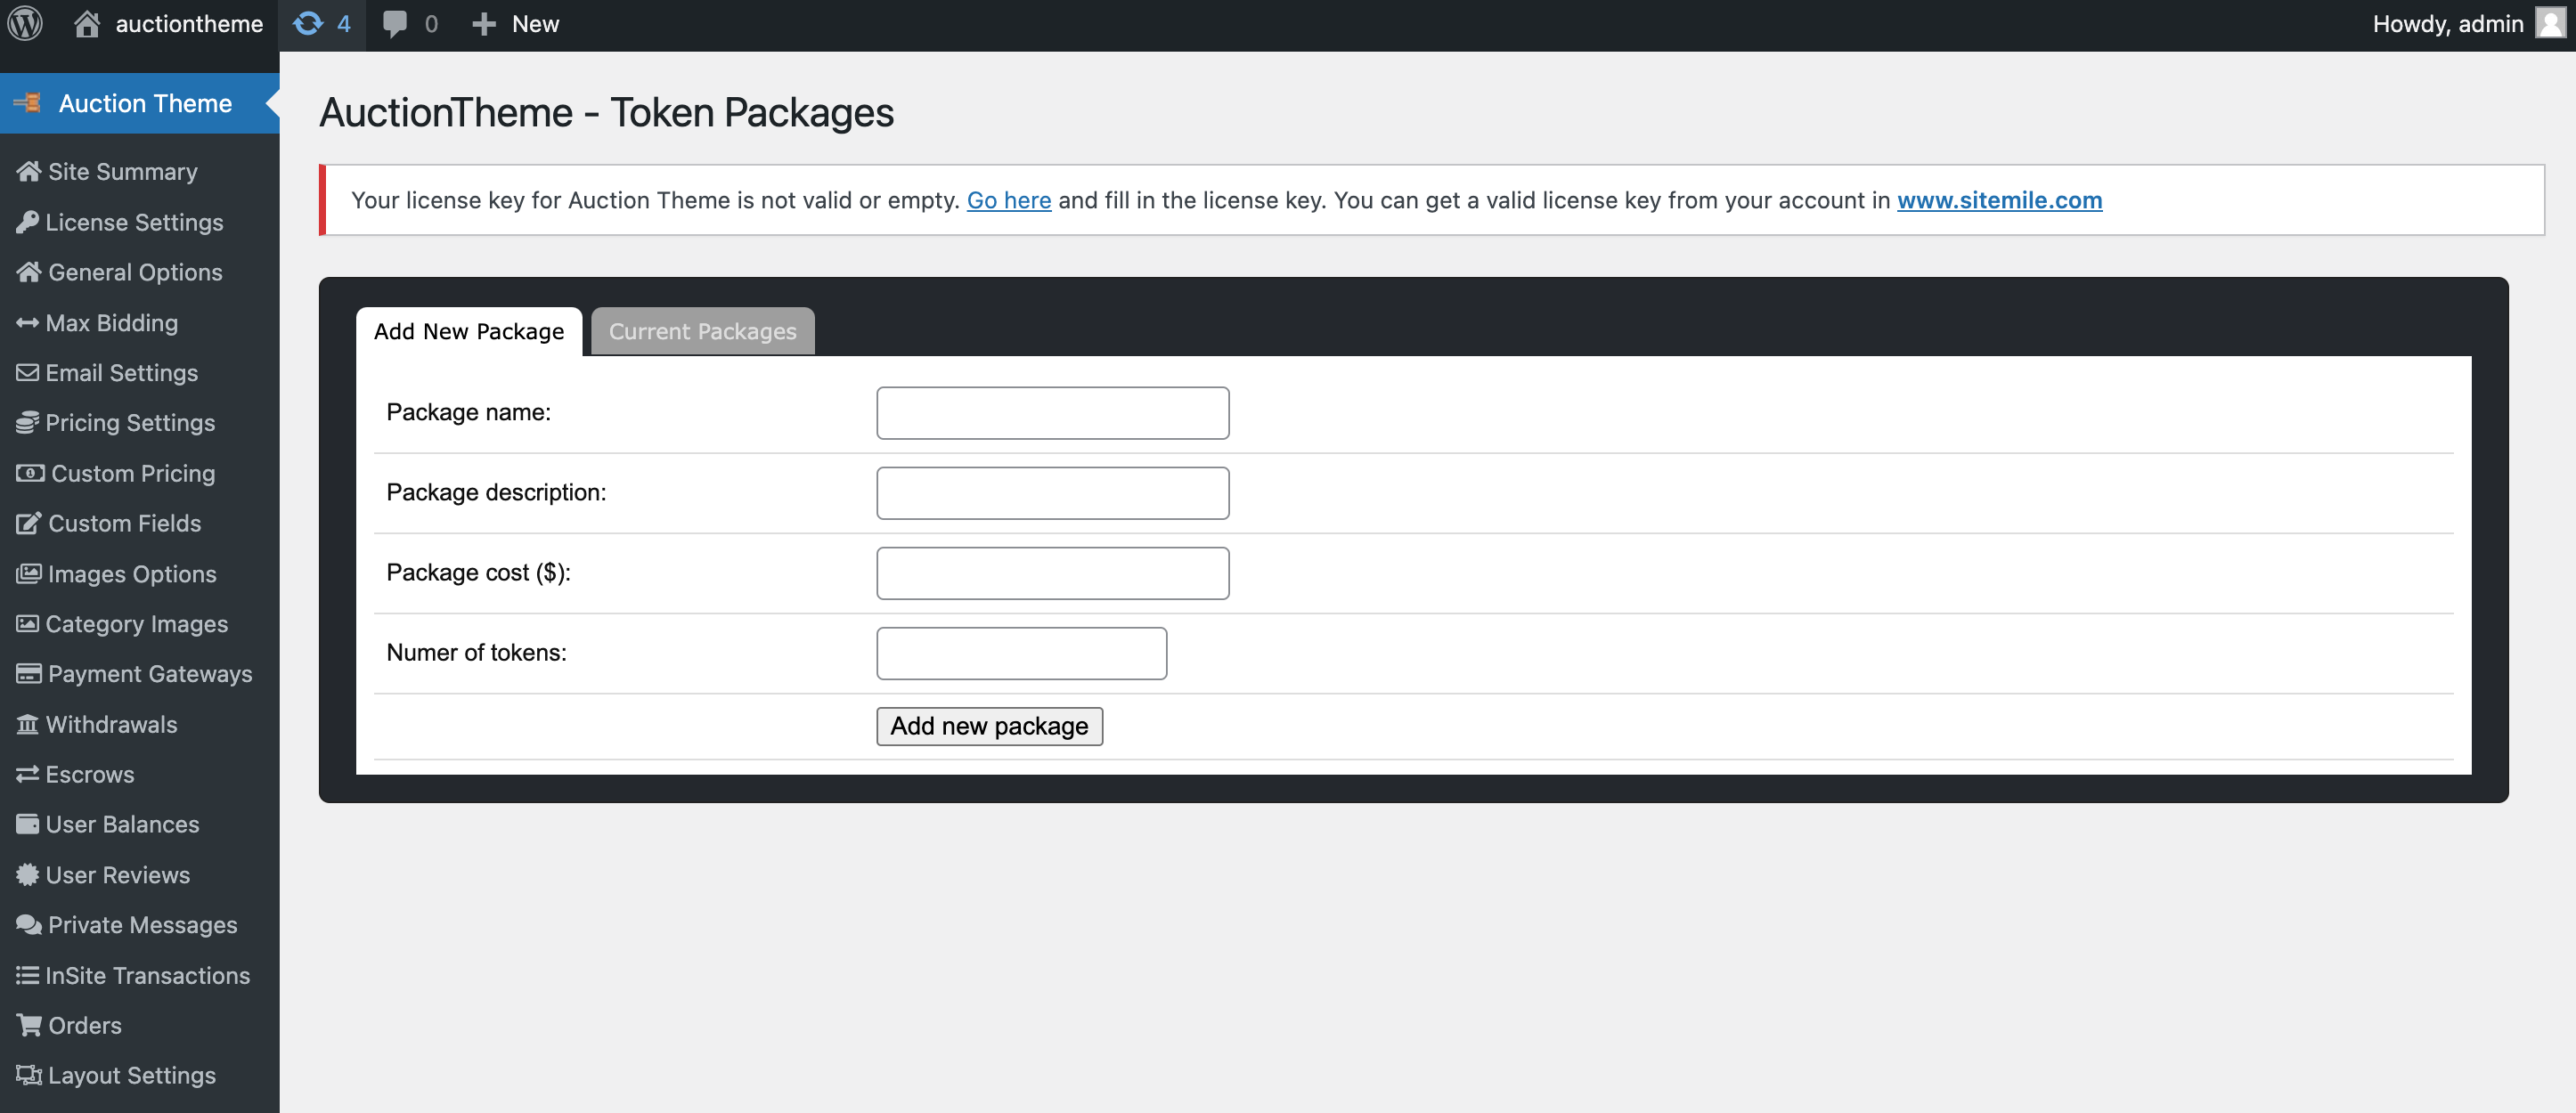This screenshot has width=2576, height=1113.
Task: Click the Orders shopping cart icon
Action: tap(28, 1025)
